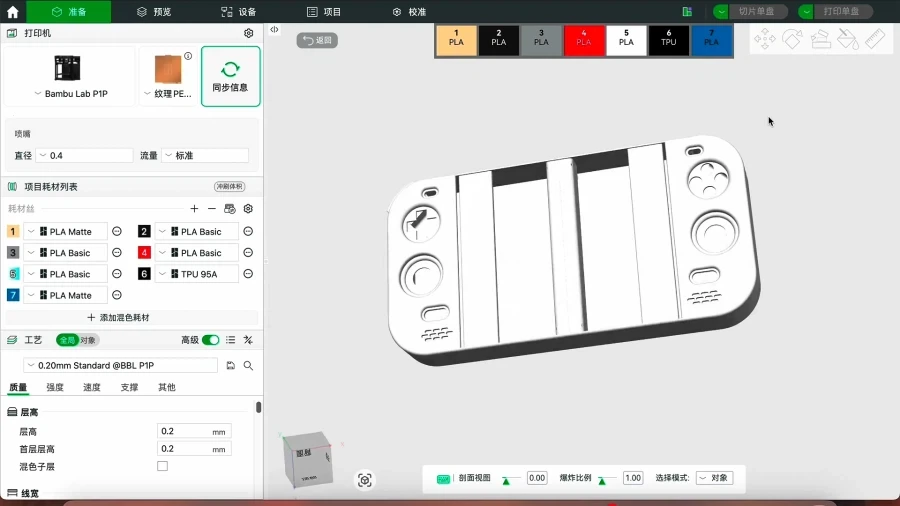The height and width of the screenshot is (506, 900).
Task: Switch the 全局/对象 toggle to 对象
Action: point(88,340)
